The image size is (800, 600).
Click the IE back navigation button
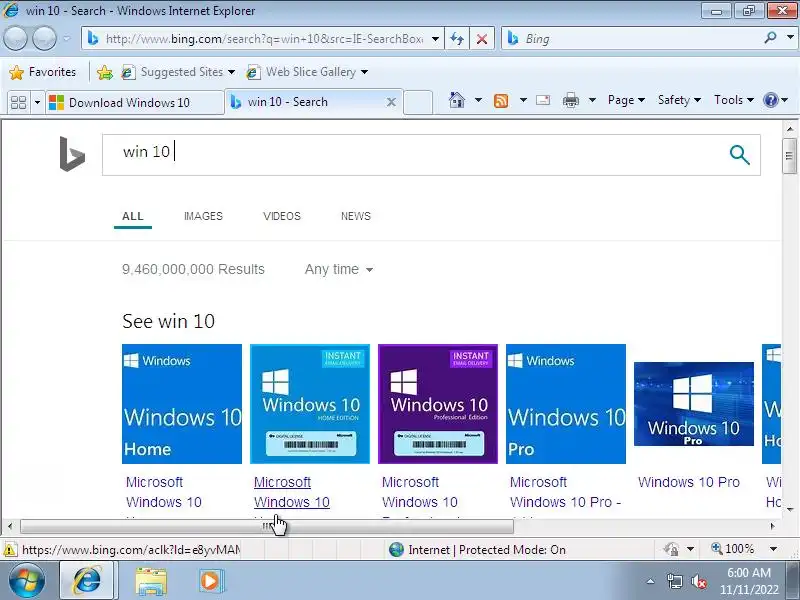[x=15, y=39]
